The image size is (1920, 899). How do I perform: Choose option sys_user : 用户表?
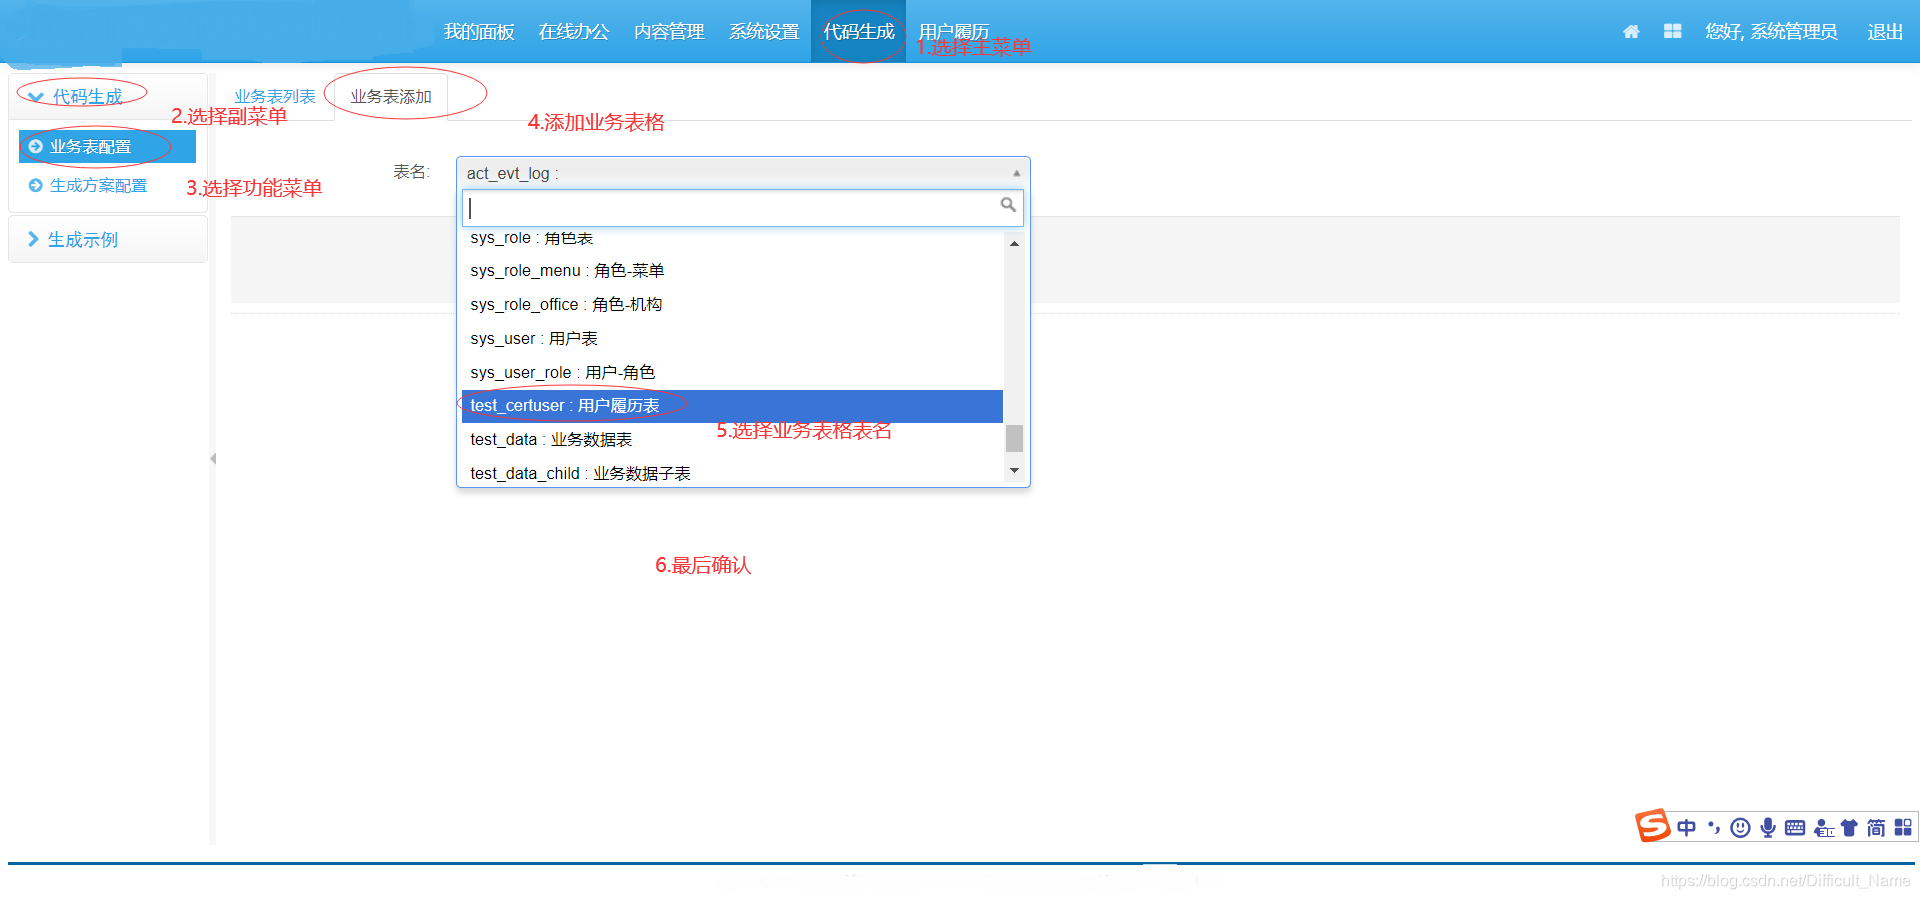732,339
